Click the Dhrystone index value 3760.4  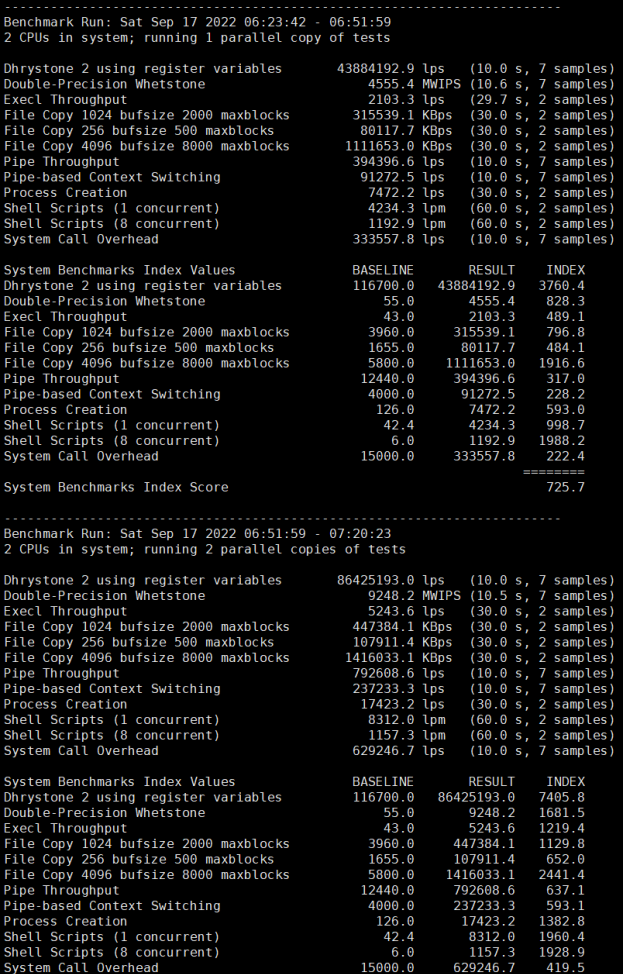[564, 286]
